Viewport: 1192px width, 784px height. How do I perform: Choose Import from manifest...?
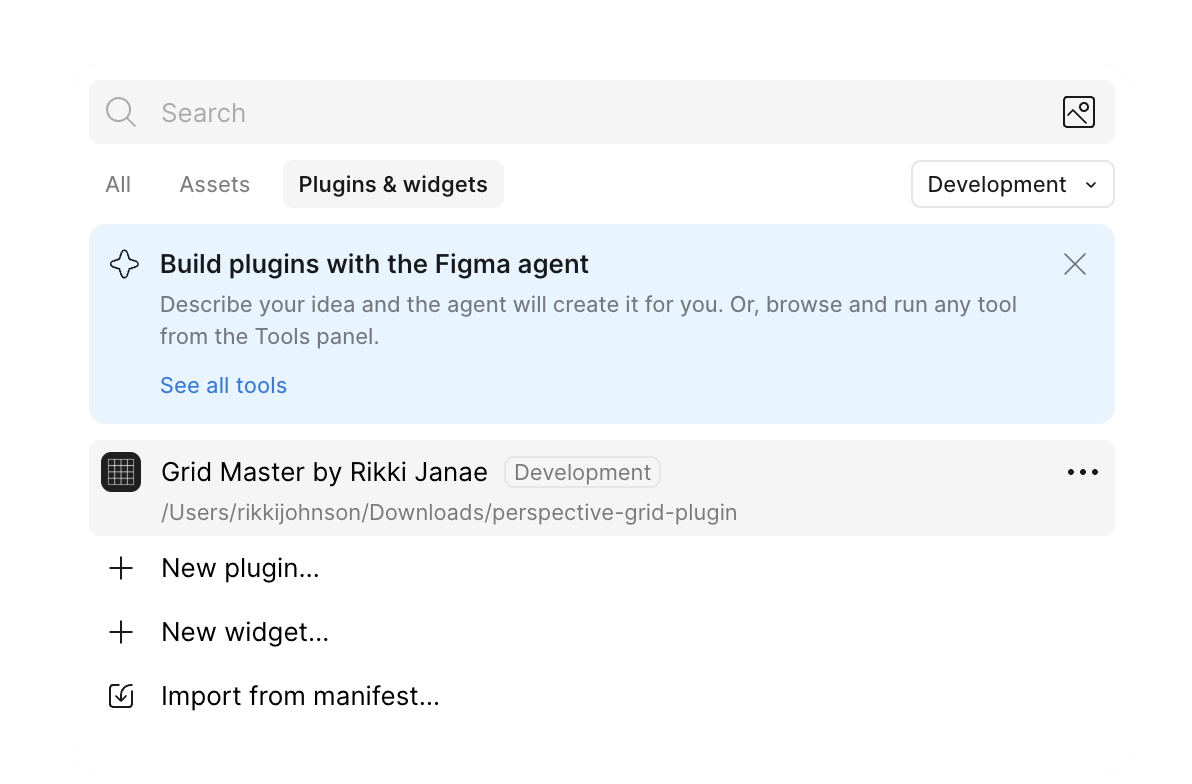point(300,696)
